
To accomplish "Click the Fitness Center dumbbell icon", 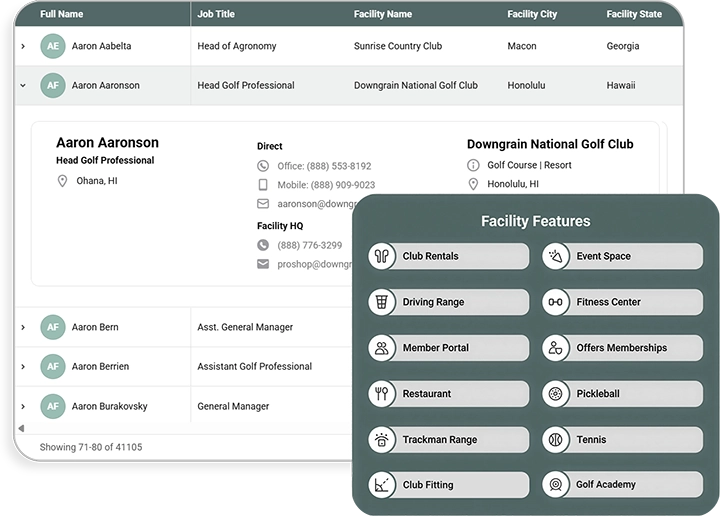I will 556,302.
